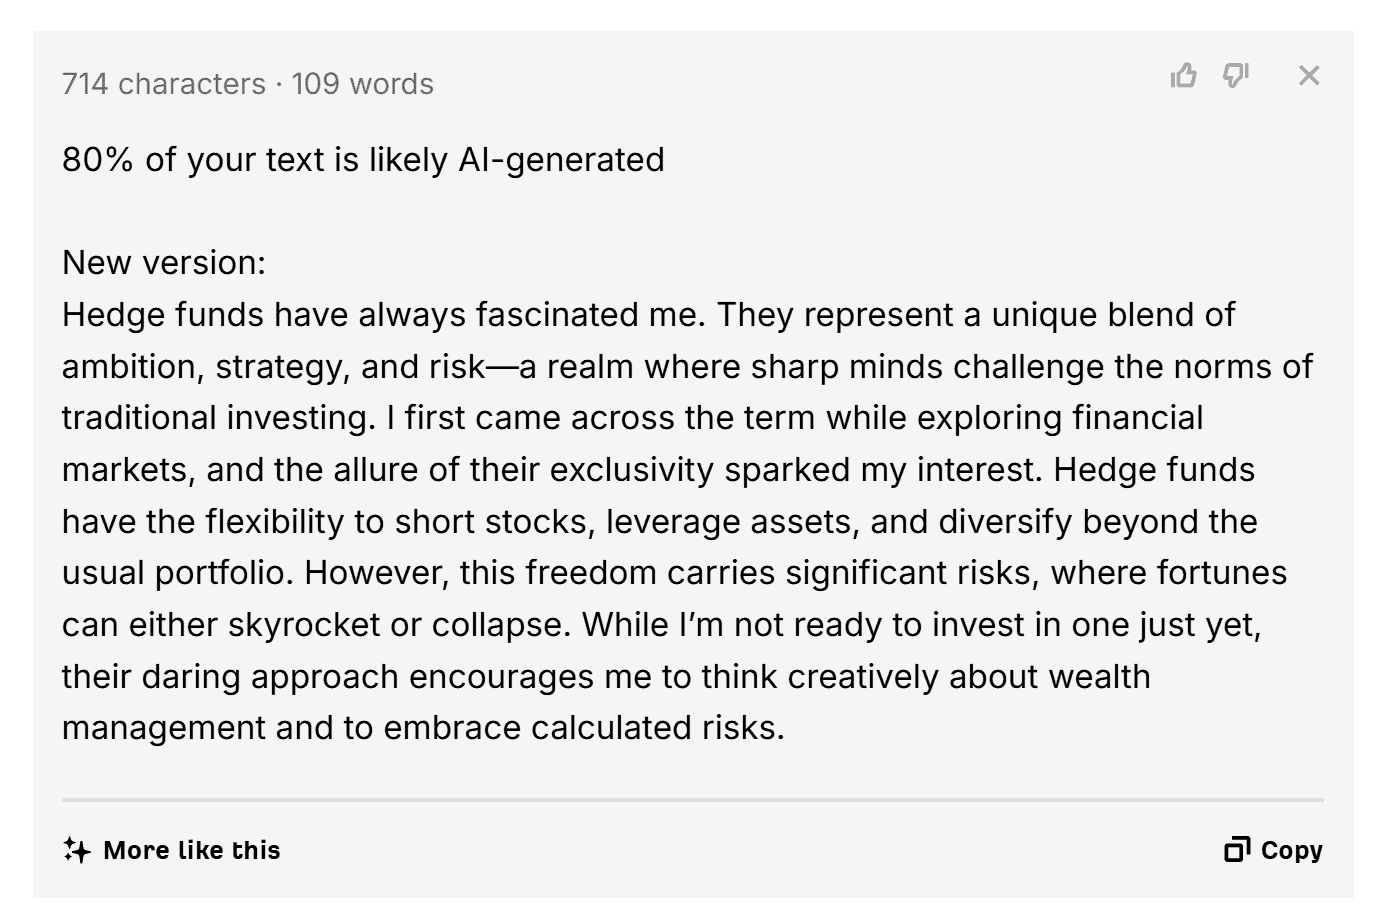Image resolution: width=1387 pixels, height=924 pixels.
Task: Click the phrase traditional investing
Action: (218, 418)
